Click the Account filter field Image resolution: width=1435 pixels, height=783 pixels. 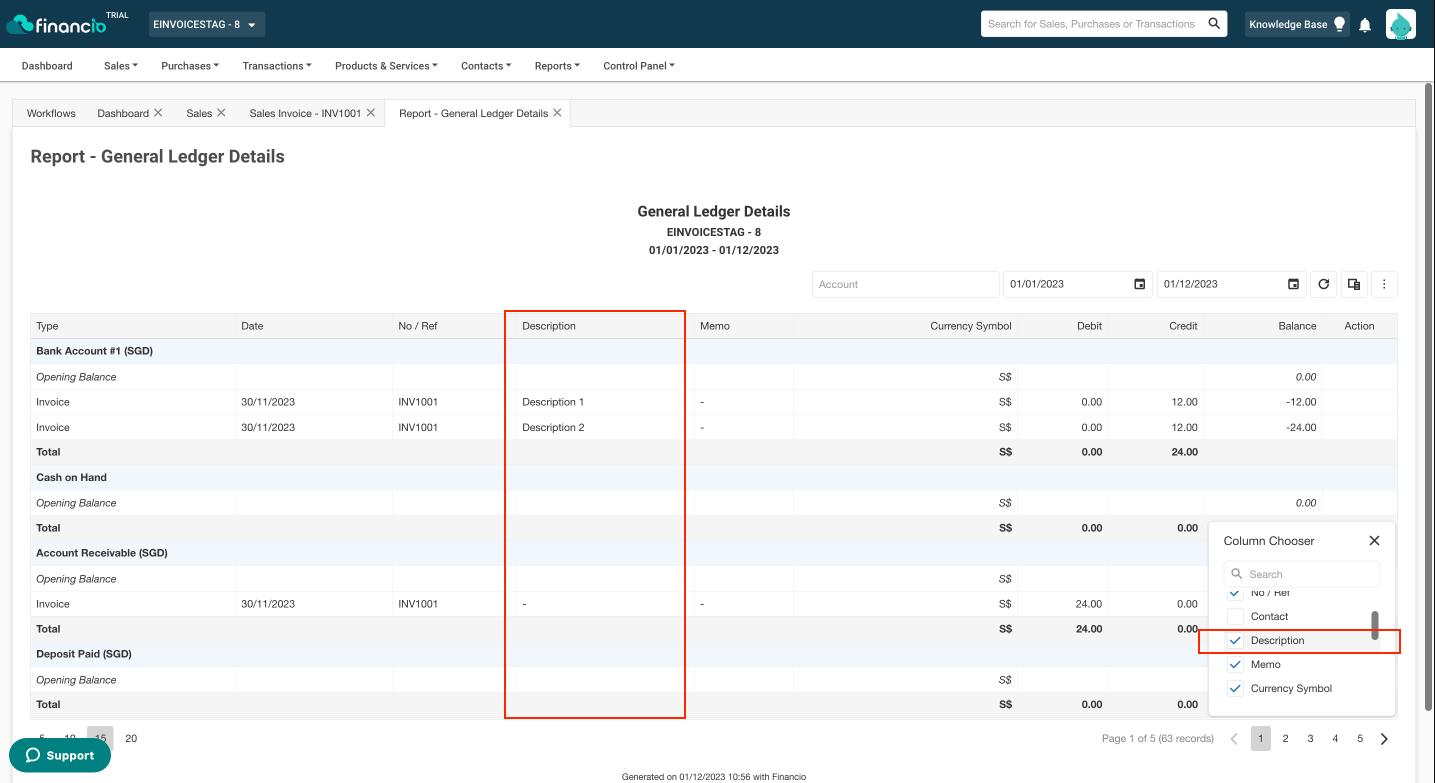(905, 284)
